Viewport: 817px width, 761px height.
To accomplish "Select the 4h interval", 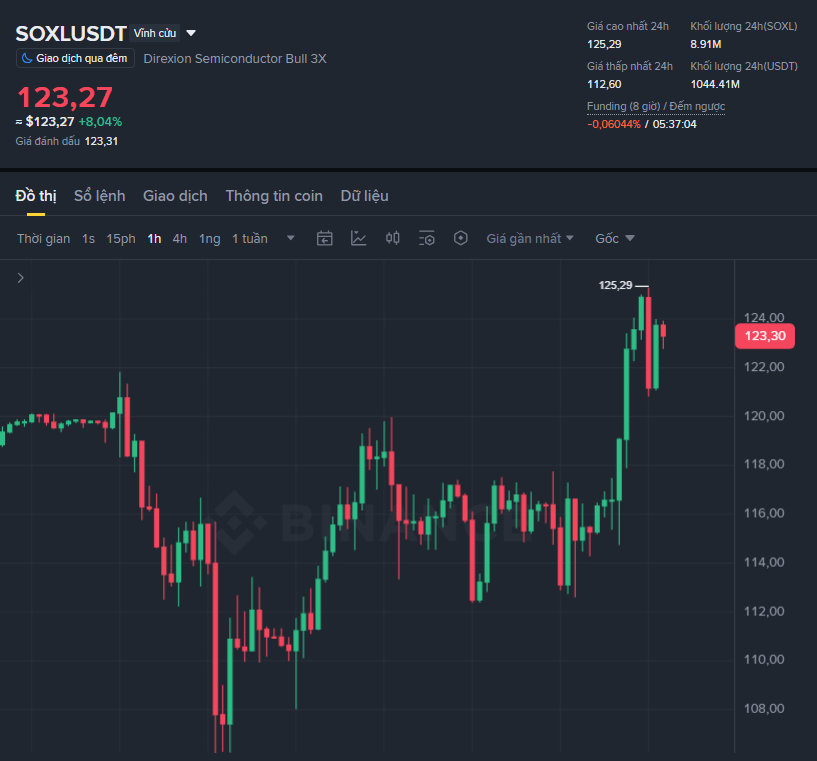I will (180, 239).
